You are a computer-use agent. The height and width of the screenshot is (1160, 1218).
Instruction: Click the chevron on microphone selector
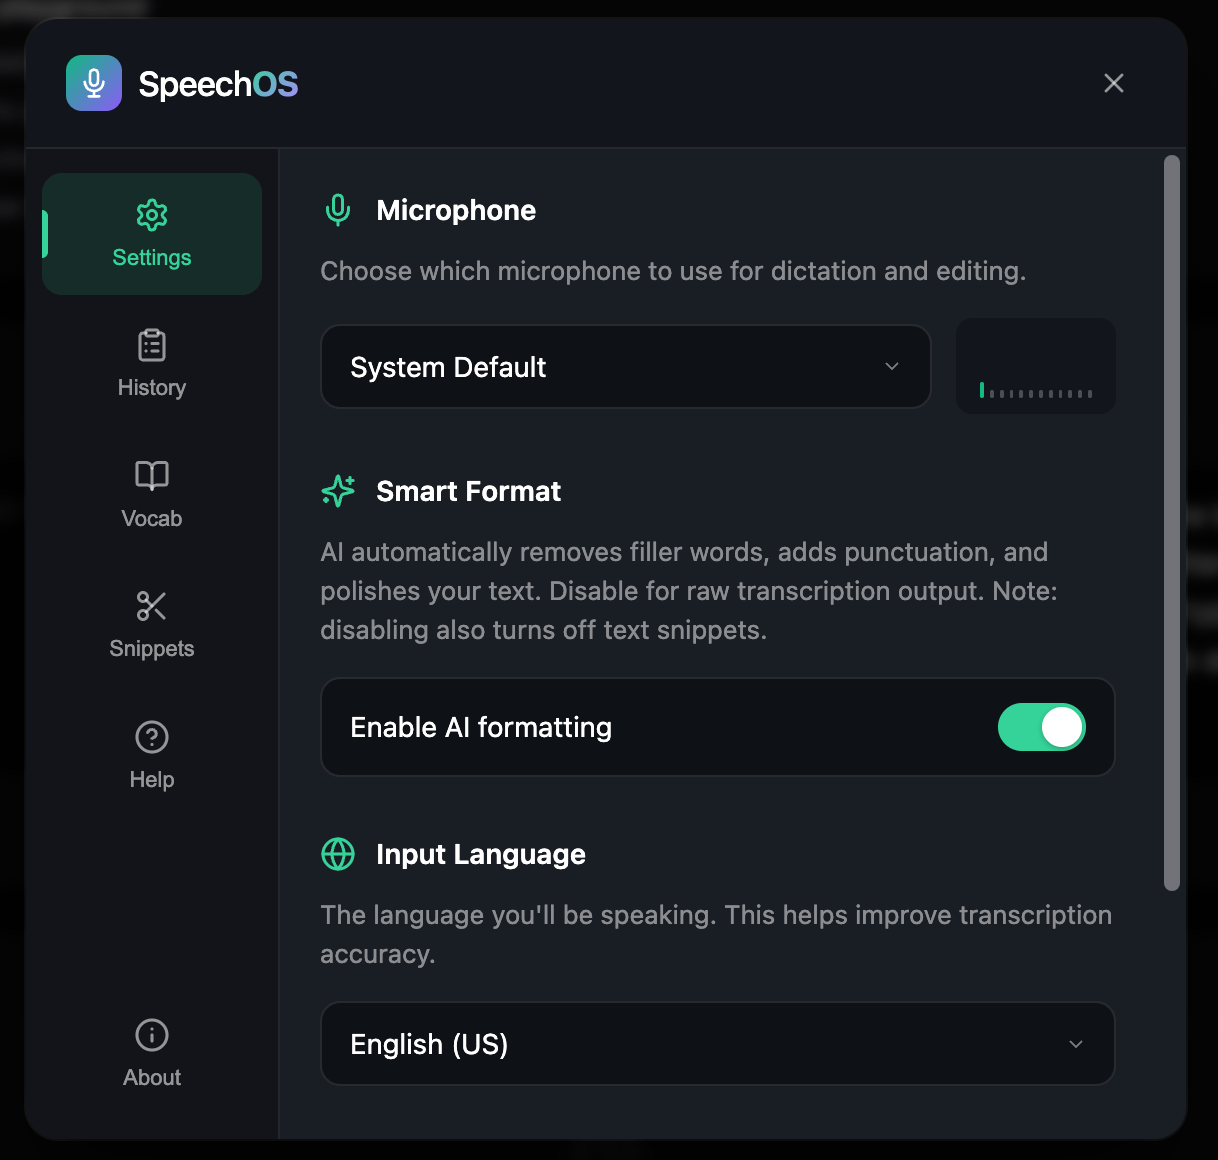click(892, 367)
